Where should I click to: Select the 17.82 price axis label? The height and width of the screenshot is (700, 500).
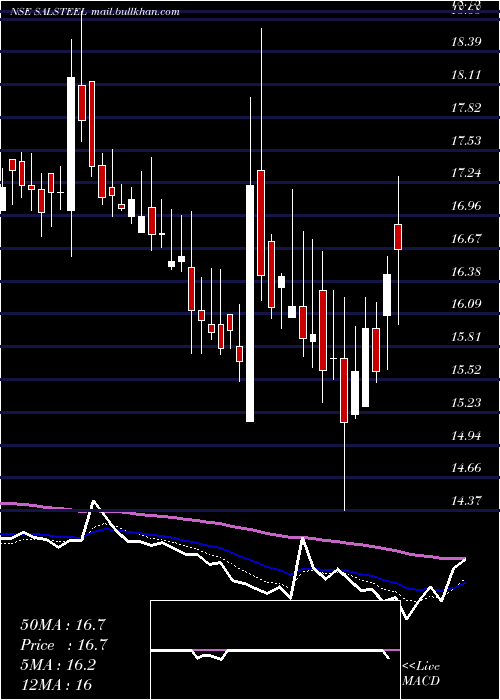(x=466, y=108)
